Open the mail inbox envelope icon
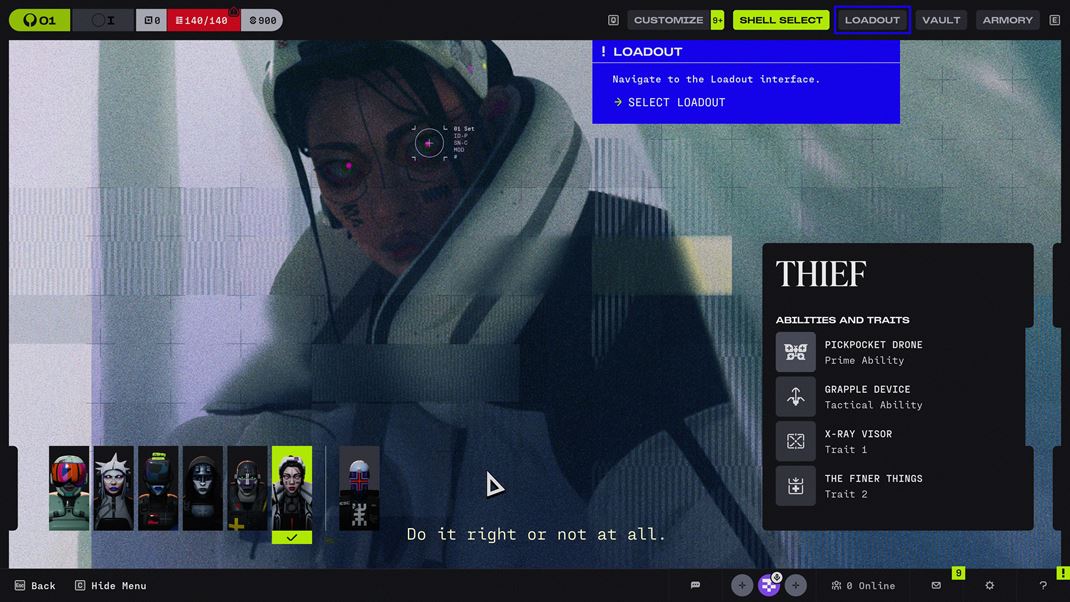Screen dimensions: 1070x602 pos(936,585)
